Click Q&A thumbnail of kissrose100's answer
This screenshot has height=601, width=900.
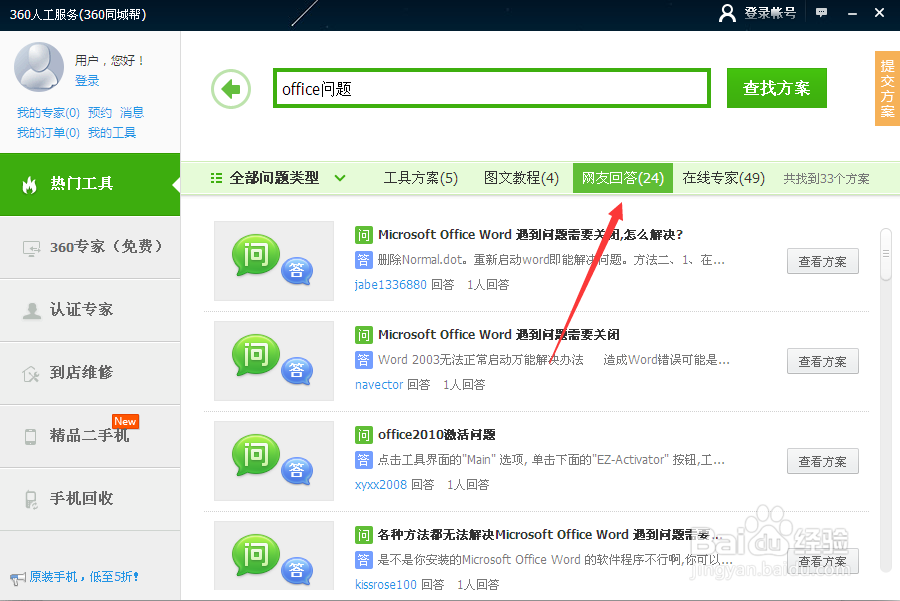click(274, 556)
